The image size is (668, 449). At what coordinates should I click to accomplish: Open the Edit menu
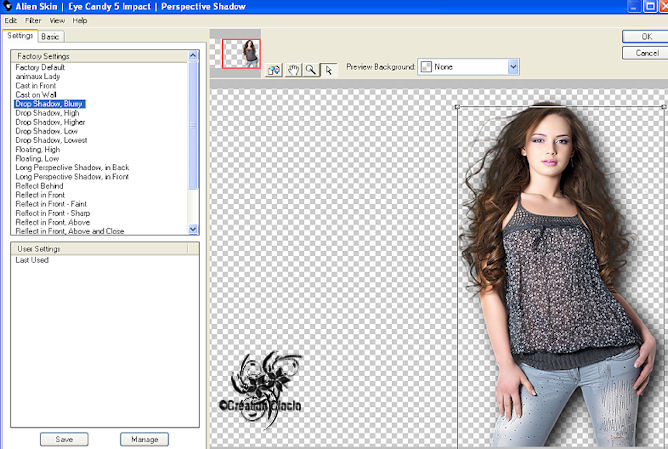point(11,20)
